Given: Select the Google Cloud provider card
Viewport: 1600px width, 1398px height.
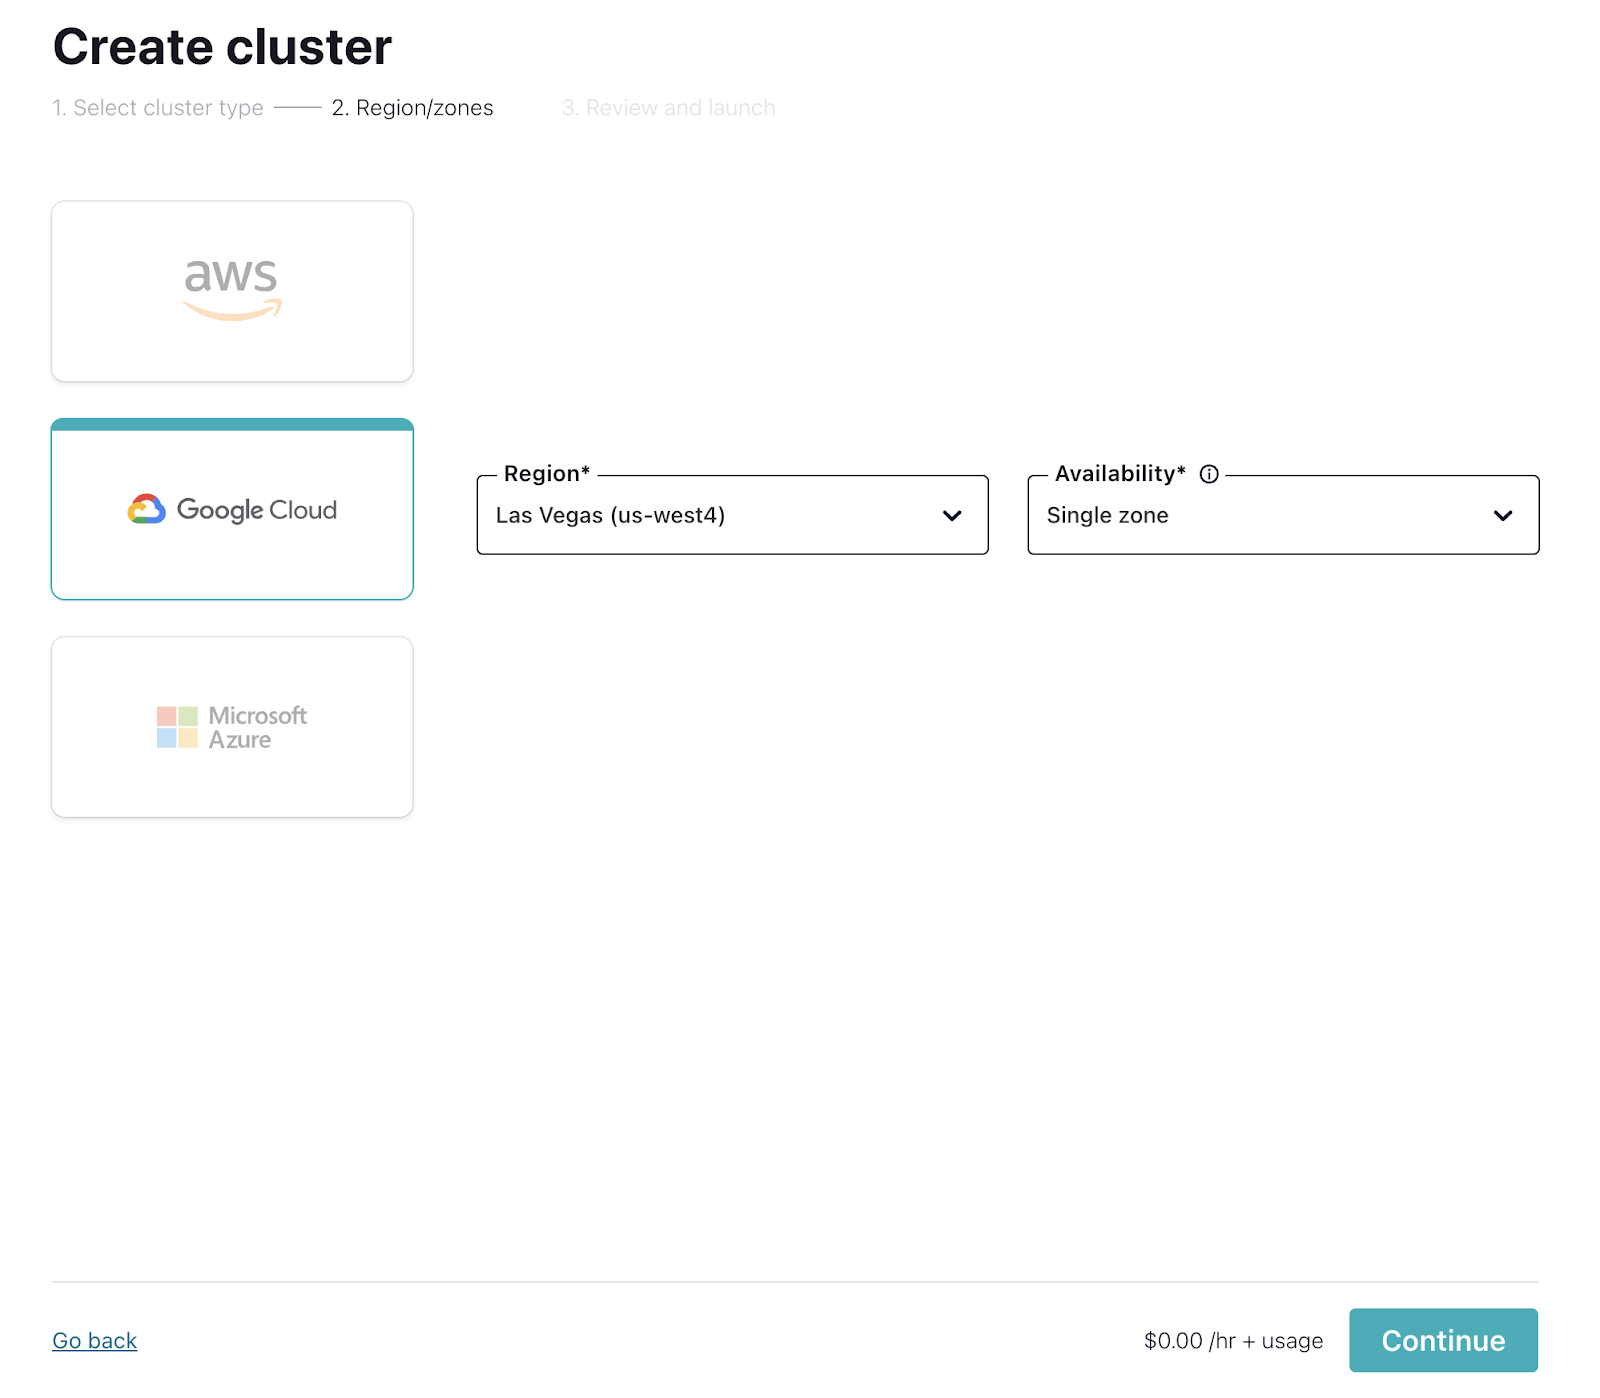Looking at the screenshot, I should 232,509.
